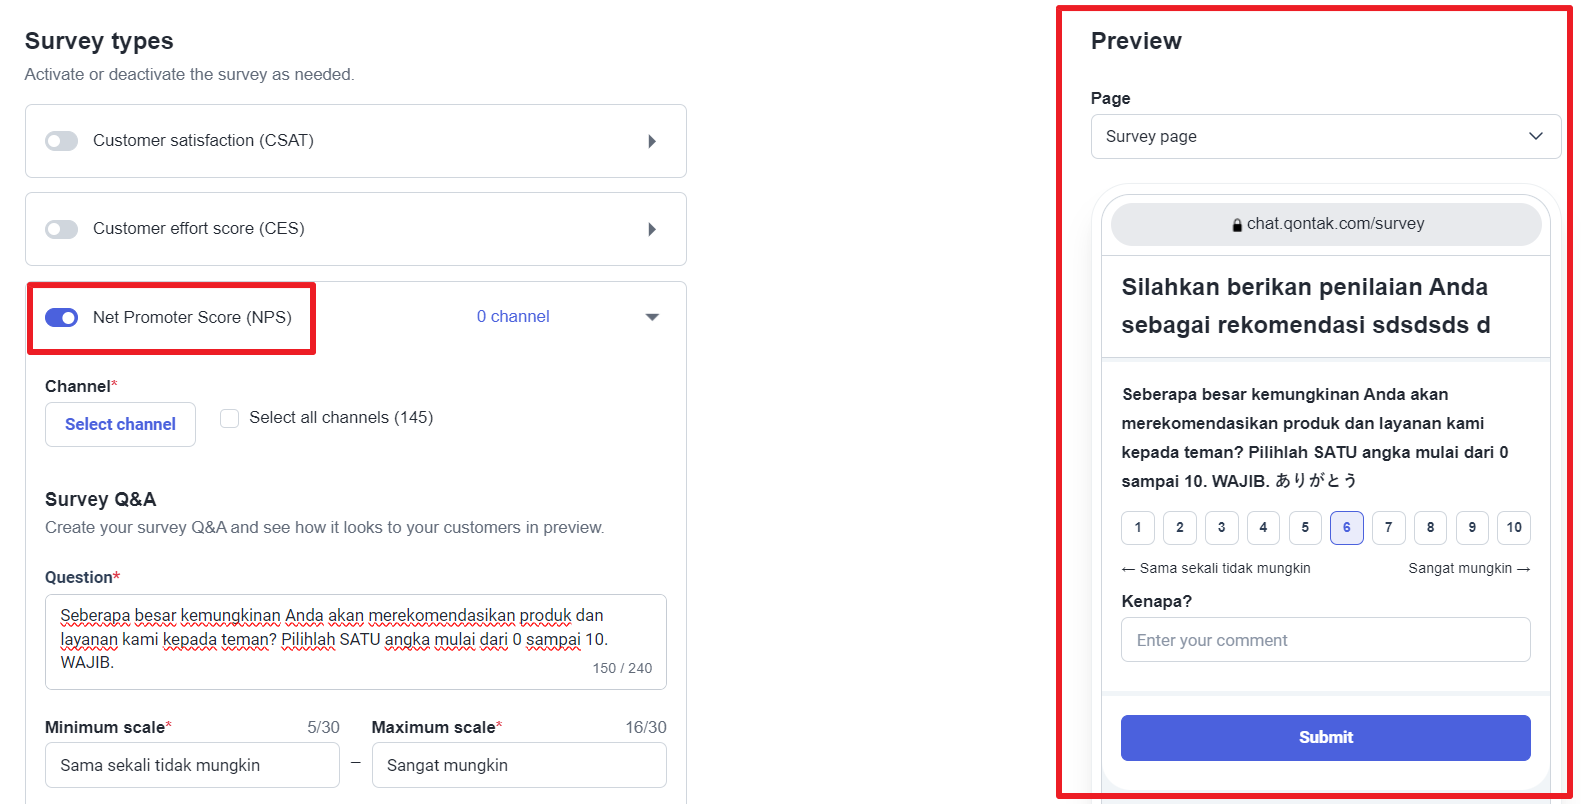The width and height of the screenshot is (1581, 804).
Task: Toggle the Customer satisfaction (CSAT) switch
Action: point(61,141)
